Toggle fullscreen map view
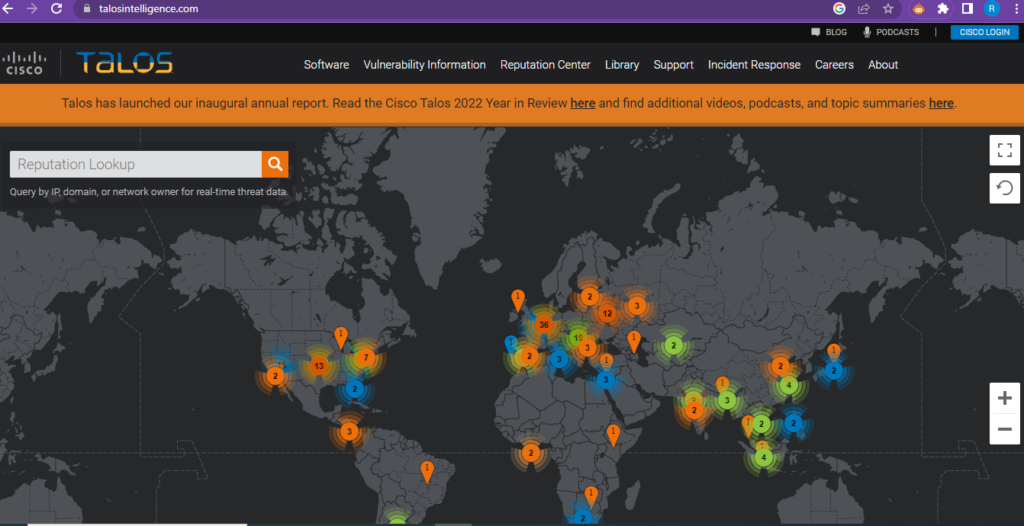This screenshot has height=526, width=1024. click(x=1004, y=150)
